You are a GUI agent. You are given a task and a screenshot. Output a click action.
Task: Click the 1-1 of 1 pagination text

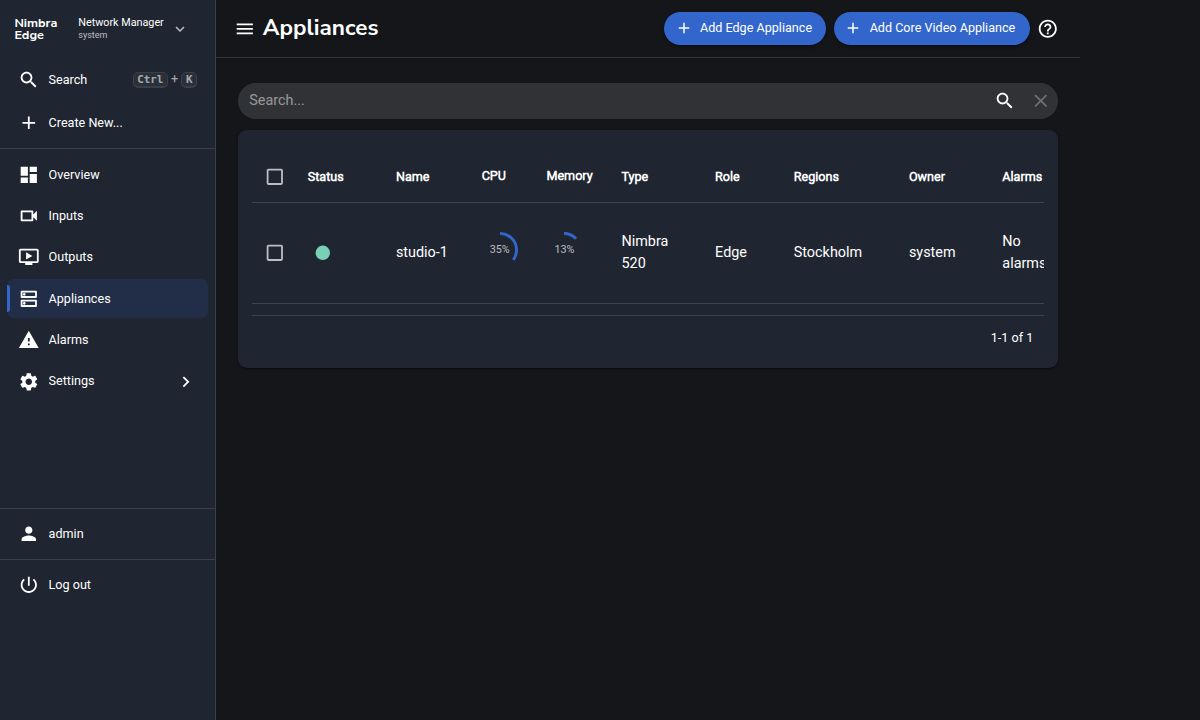click(x=1012, y=338)
